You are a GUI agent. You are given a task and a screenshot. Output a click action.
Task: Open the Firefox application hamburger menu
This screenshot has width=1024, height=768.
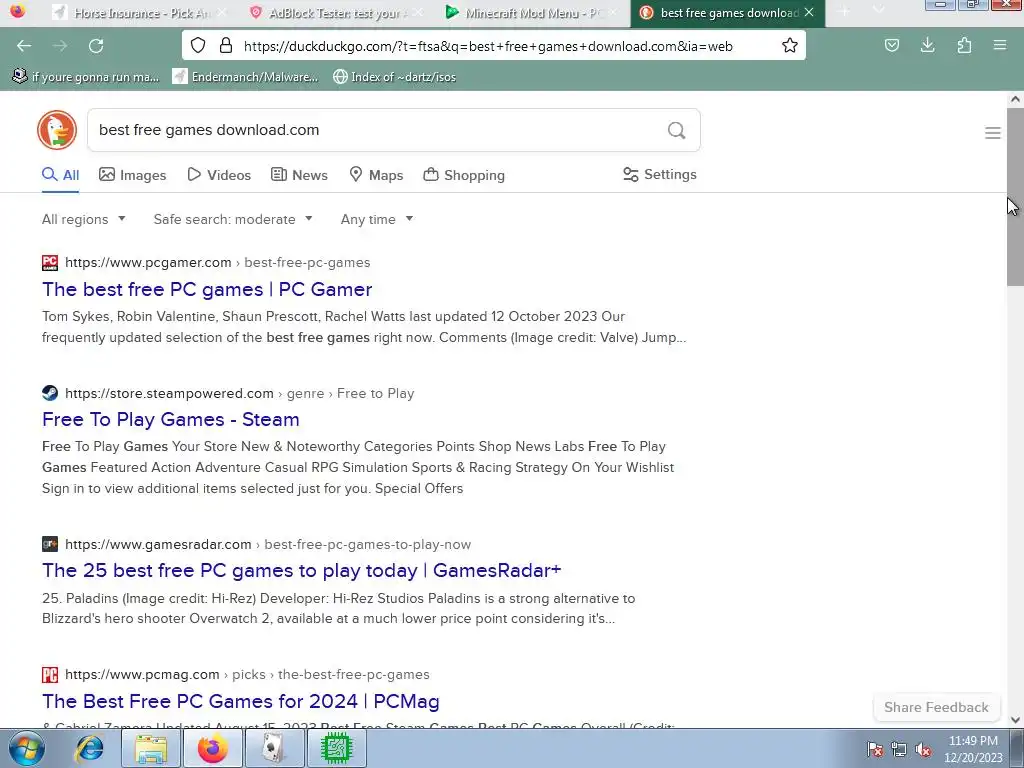click(x=999, y=46)
